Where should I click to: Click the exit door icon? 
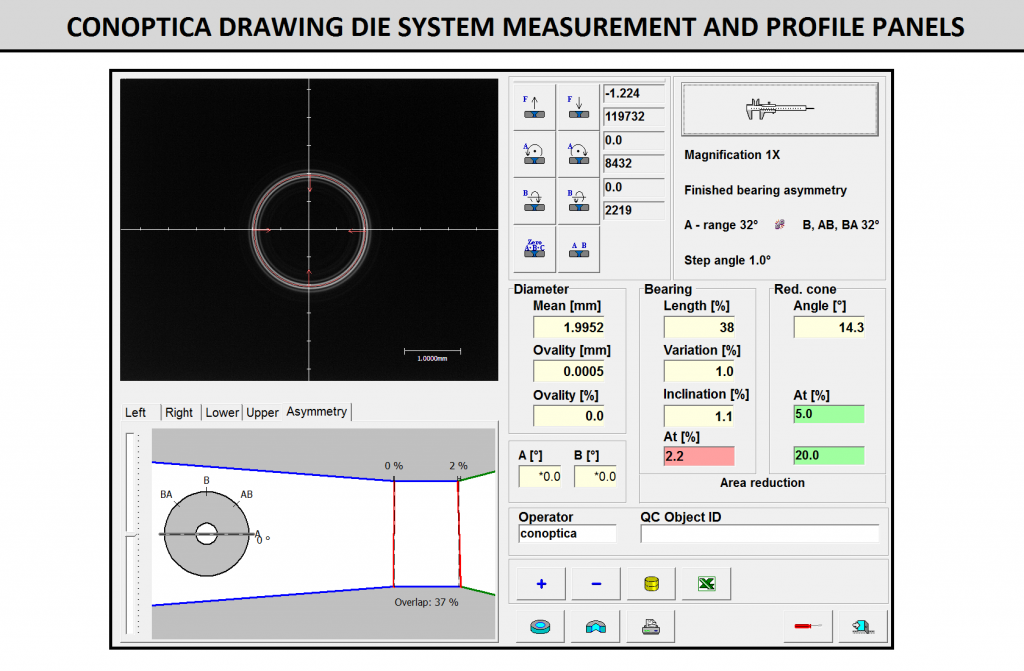863,627
